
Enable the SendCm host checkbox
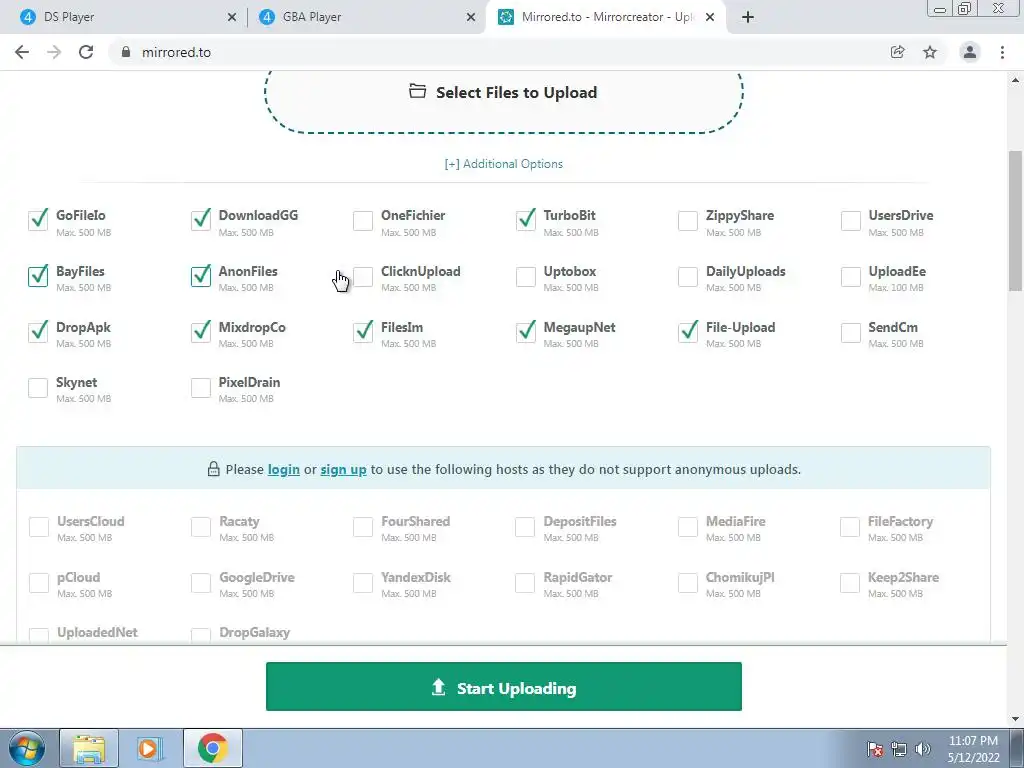850,332
